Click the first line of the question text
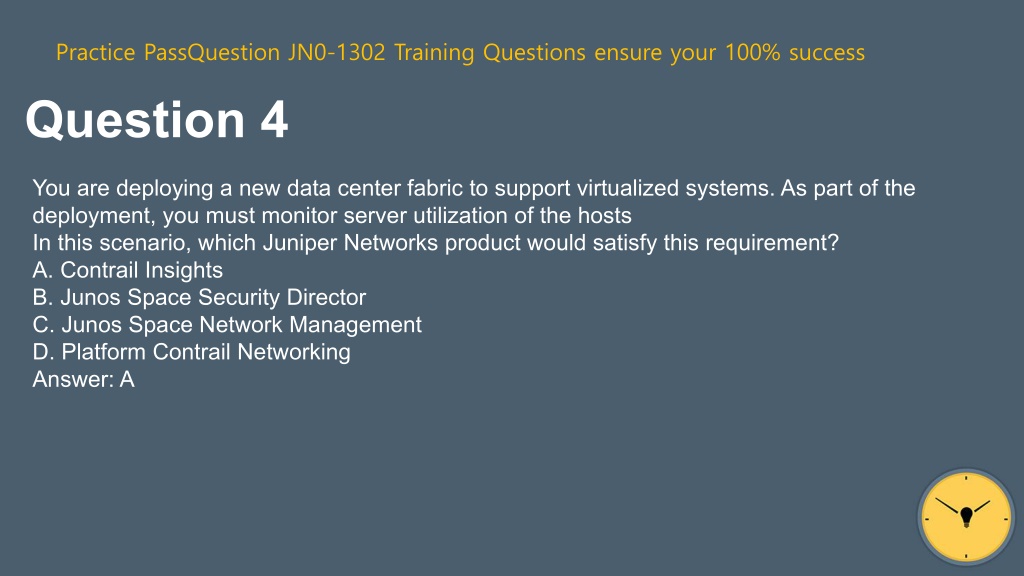 coord(473,188)
